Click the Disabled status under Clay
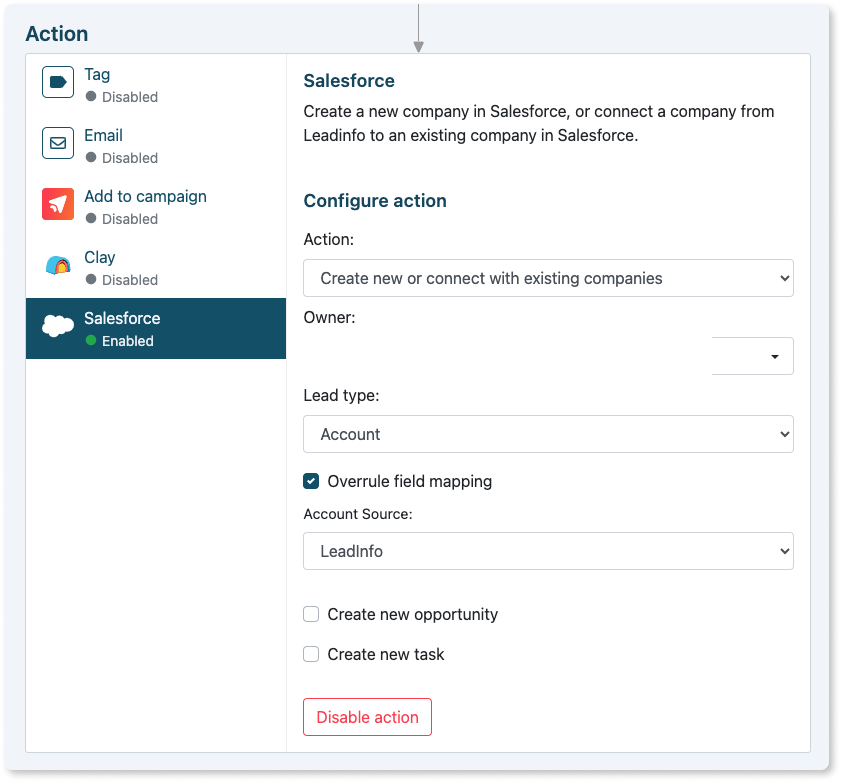The image size is (841, 782). coord(121,280)
